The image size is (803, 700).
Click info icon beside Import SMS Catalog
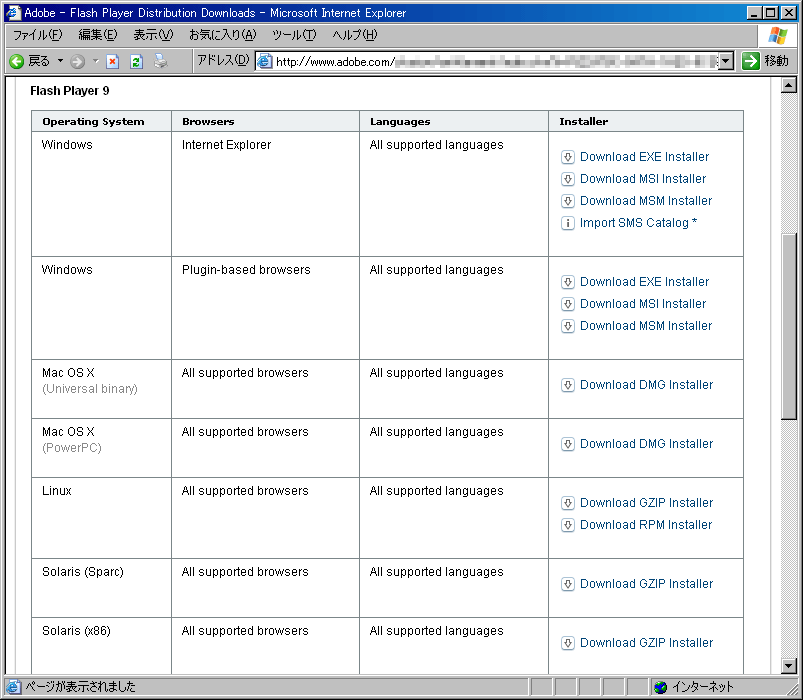[x=567, y=223]
